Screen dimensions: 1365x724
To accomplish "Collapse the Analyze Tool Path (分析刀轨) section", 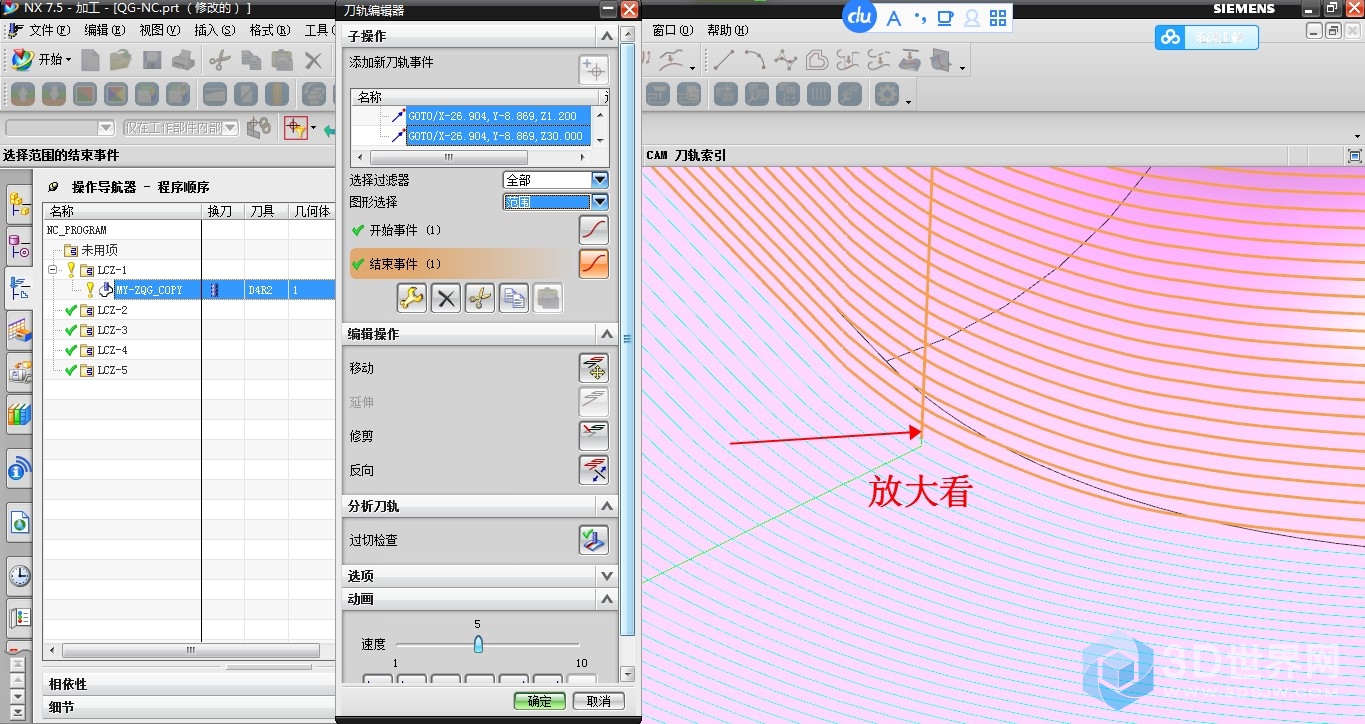I will click(x=606, y=506).
